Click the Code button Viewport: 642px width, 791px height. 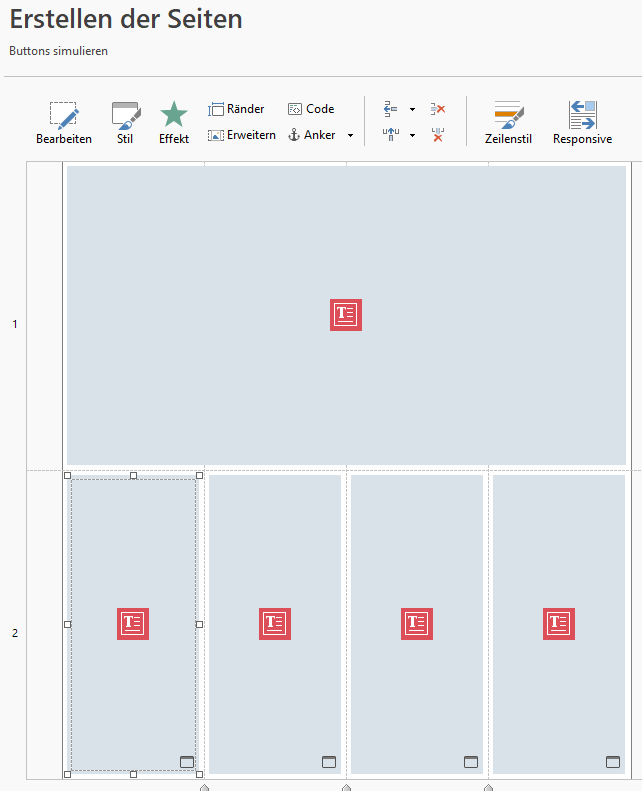tap(311, 109)
